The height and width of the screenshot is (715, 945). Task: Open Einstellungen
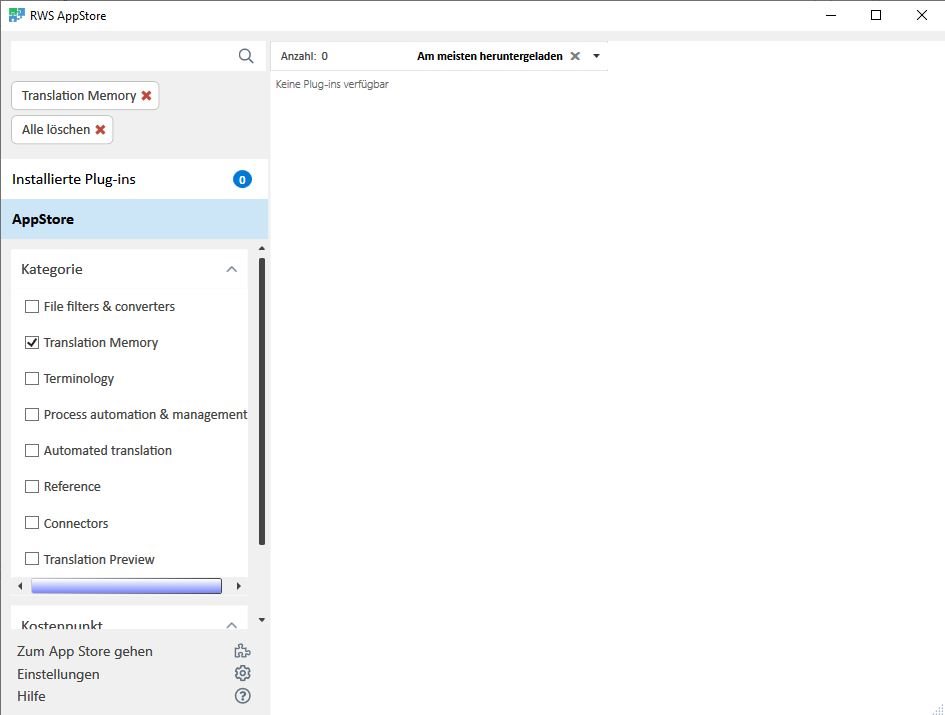pos(58,674)
